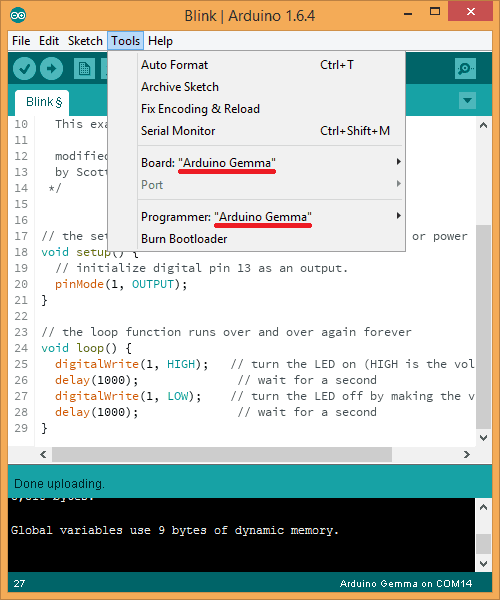
Task: Open the Edit menu
Action: click(49, 41)
